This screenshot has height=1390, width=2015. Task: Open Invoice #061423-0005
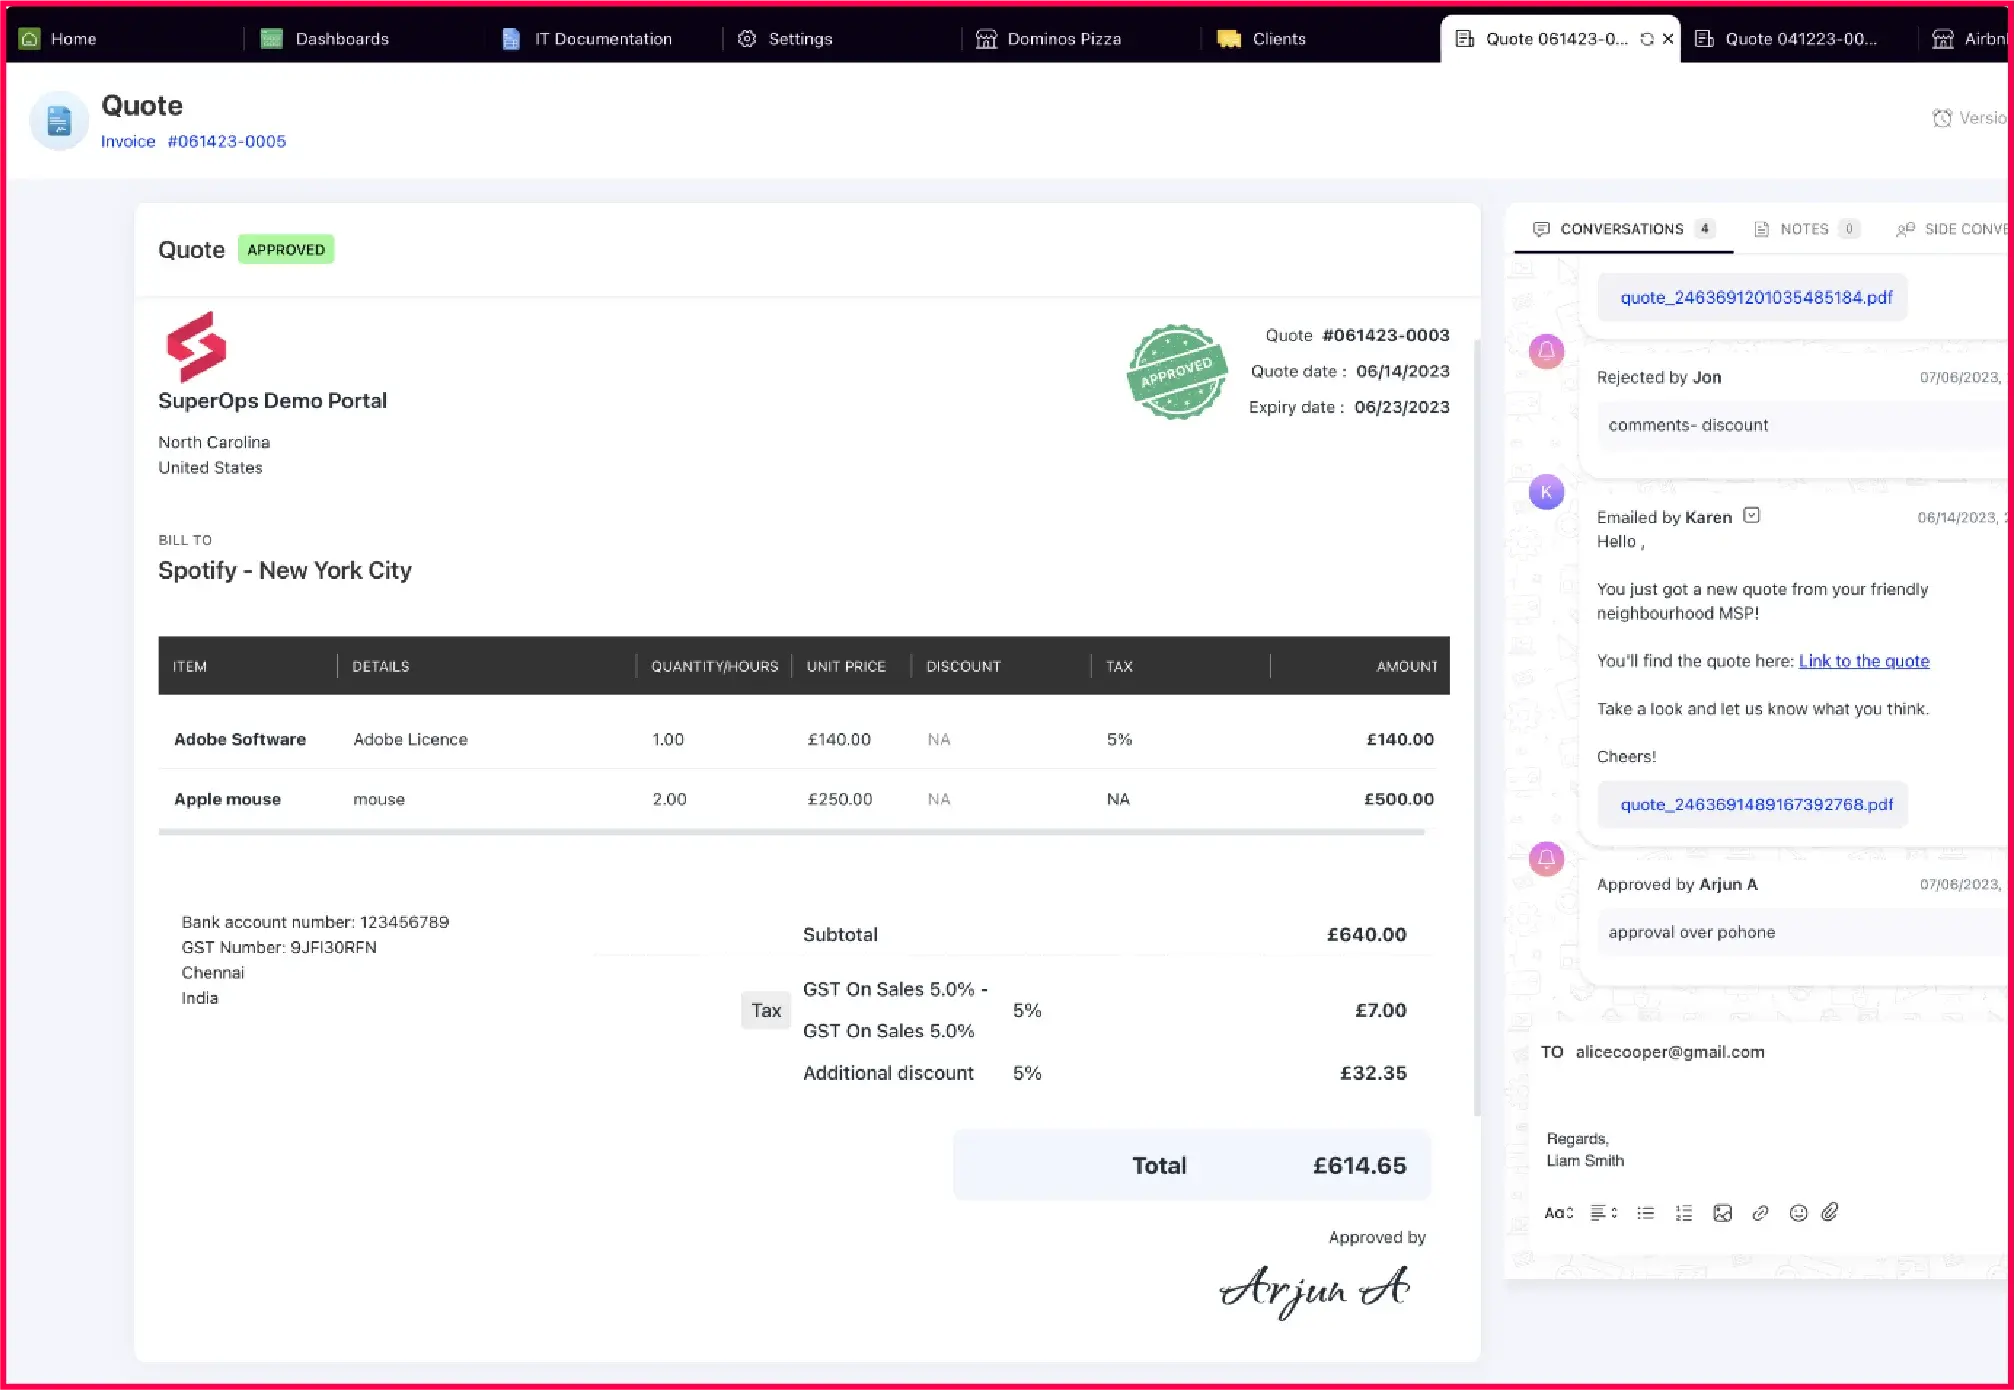coord(193,141)
